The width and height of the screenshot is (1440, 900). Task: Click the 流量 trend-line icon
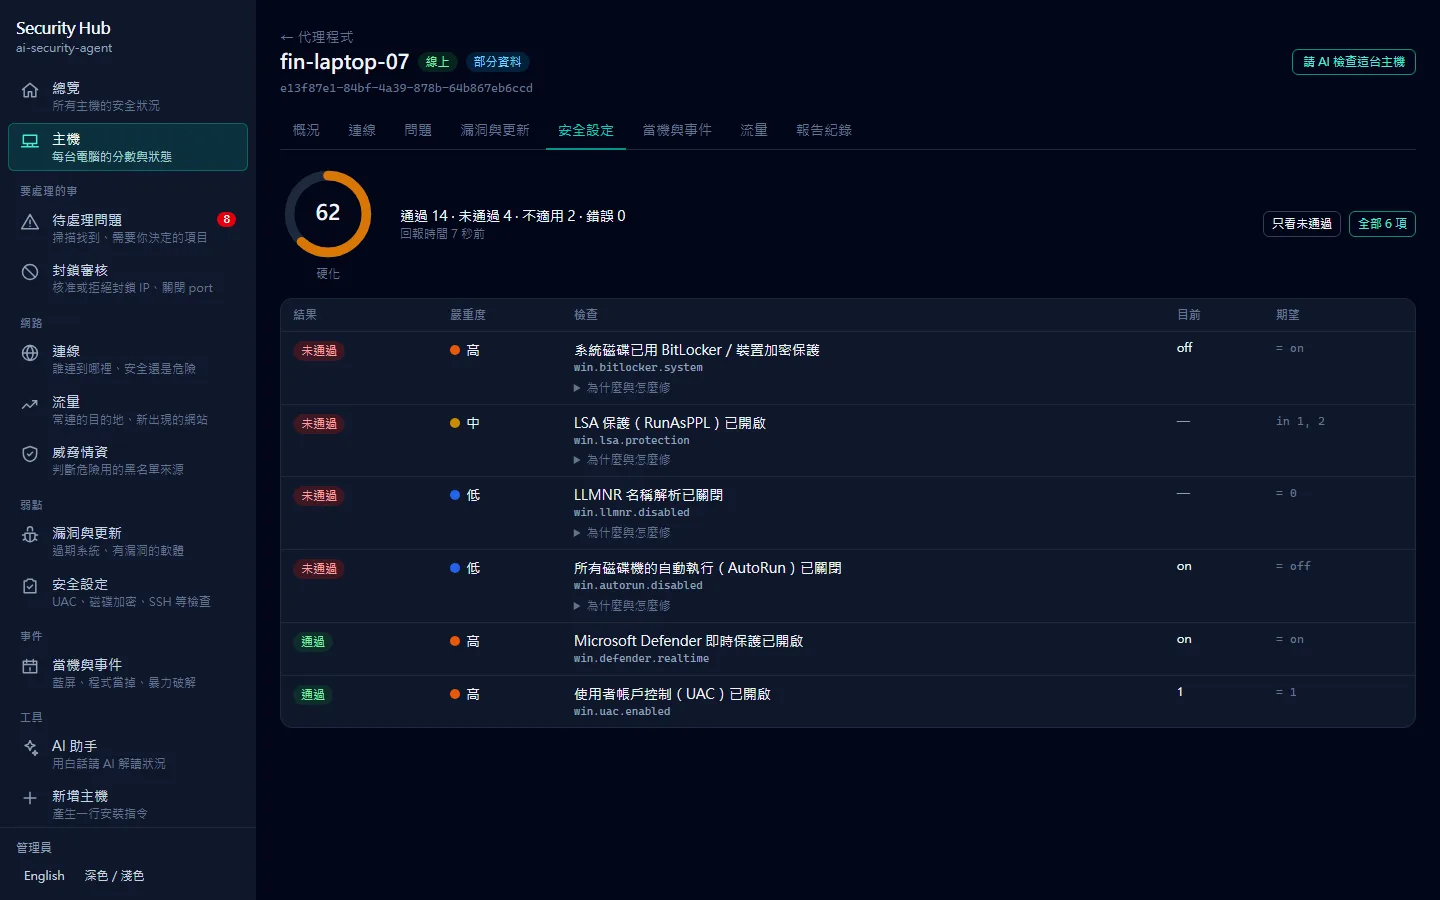coord(30,404)
